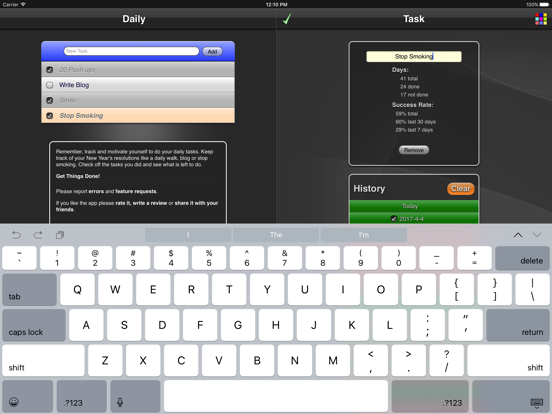Select the Stop Smoking task row
Image resolution: width=552 pixels, height=414 pixels.
[x=138, y=115]
